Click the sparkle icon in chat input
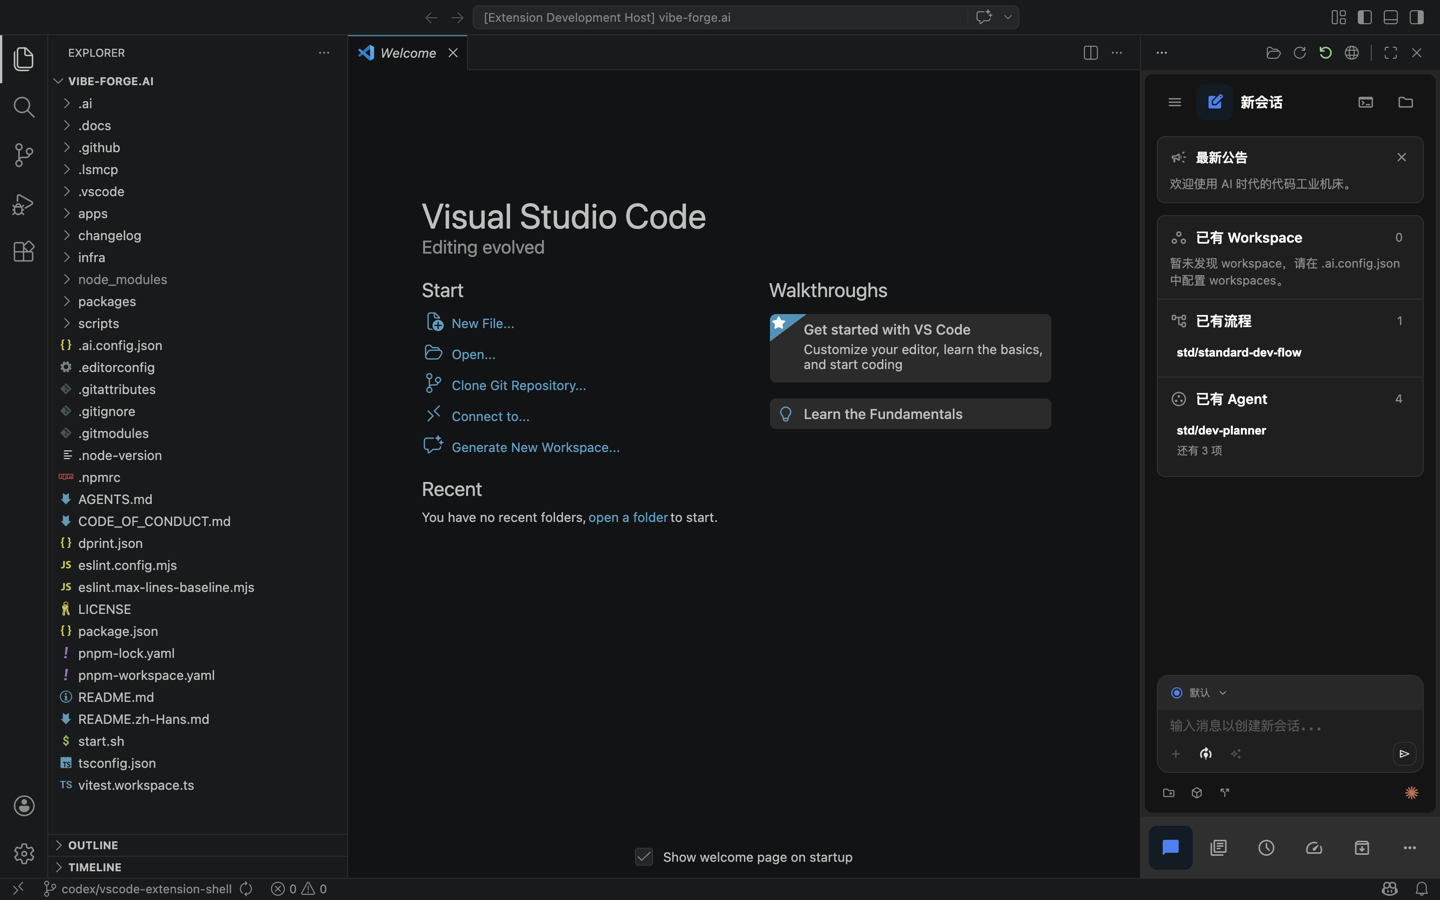 pyautogui.click(x=1236, y=754)
